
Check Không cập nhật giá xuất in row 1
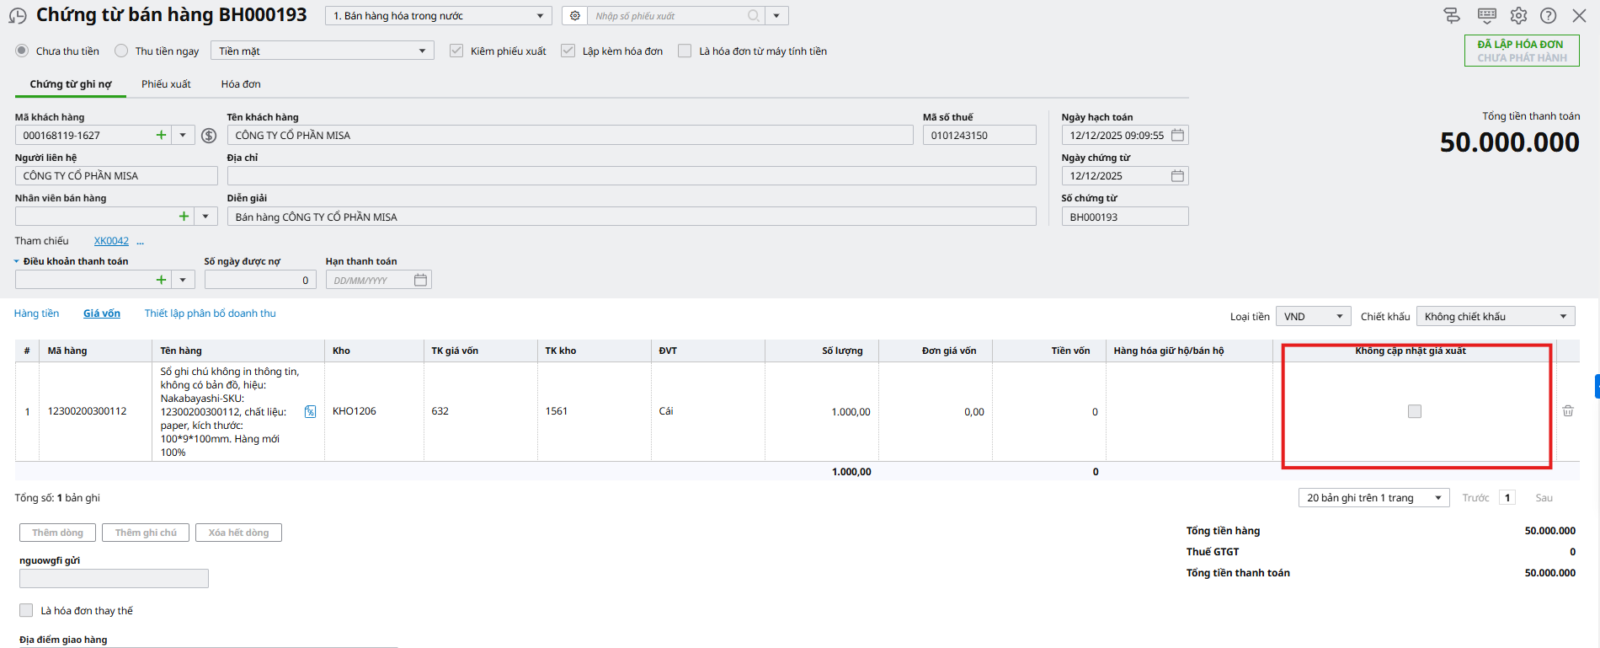click(1414, 411)
